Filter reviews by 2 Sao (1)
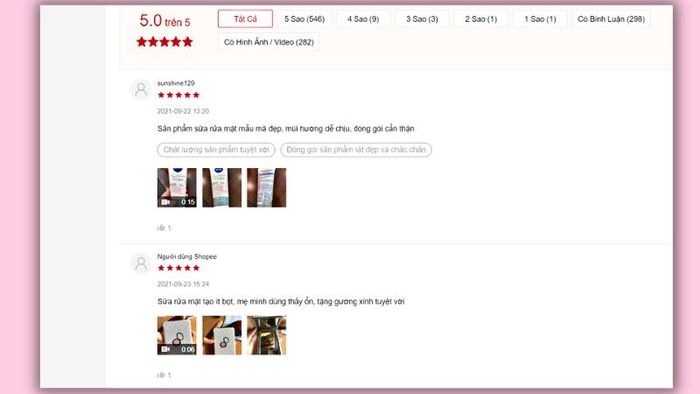Screen dimensions: 700x394 [481, 19]
